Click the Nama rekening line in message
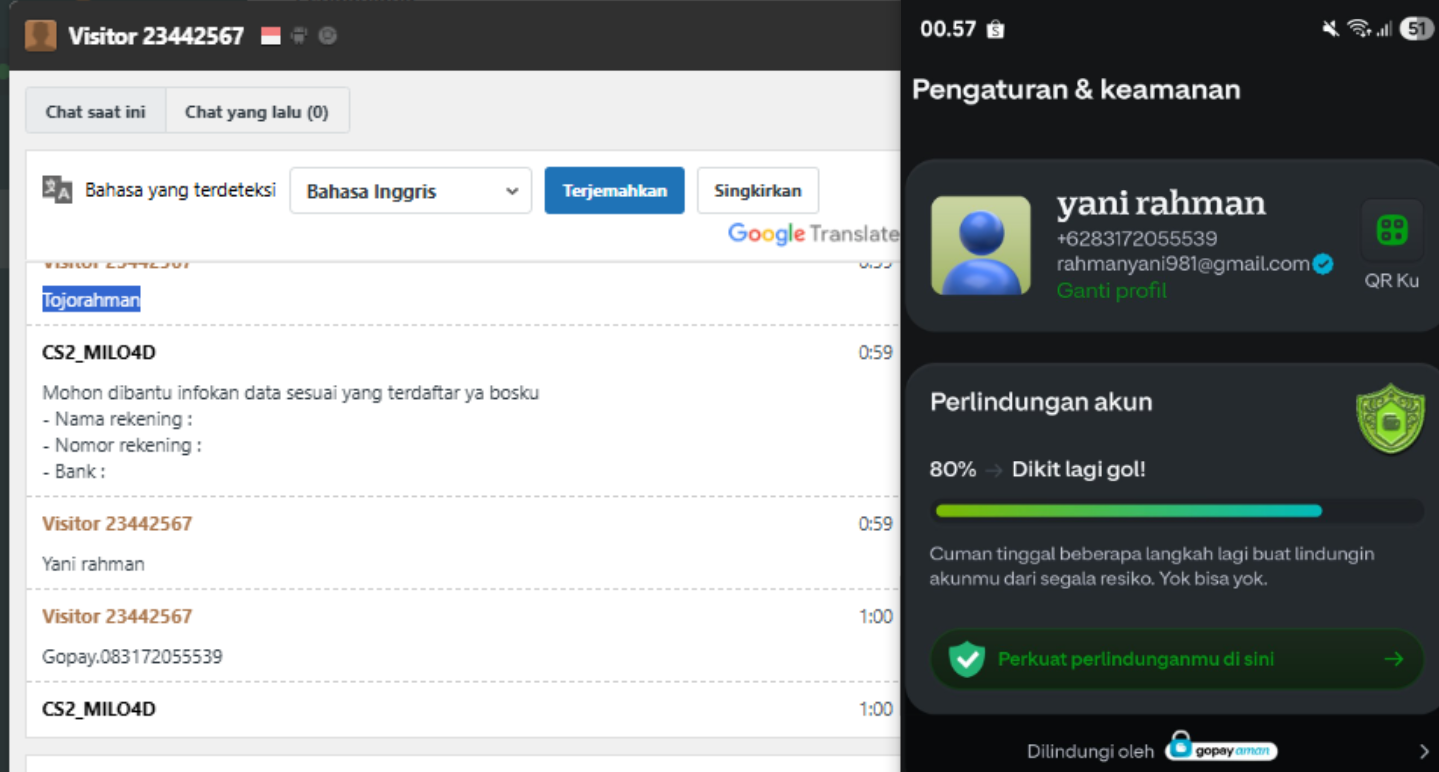 point(117,419)
